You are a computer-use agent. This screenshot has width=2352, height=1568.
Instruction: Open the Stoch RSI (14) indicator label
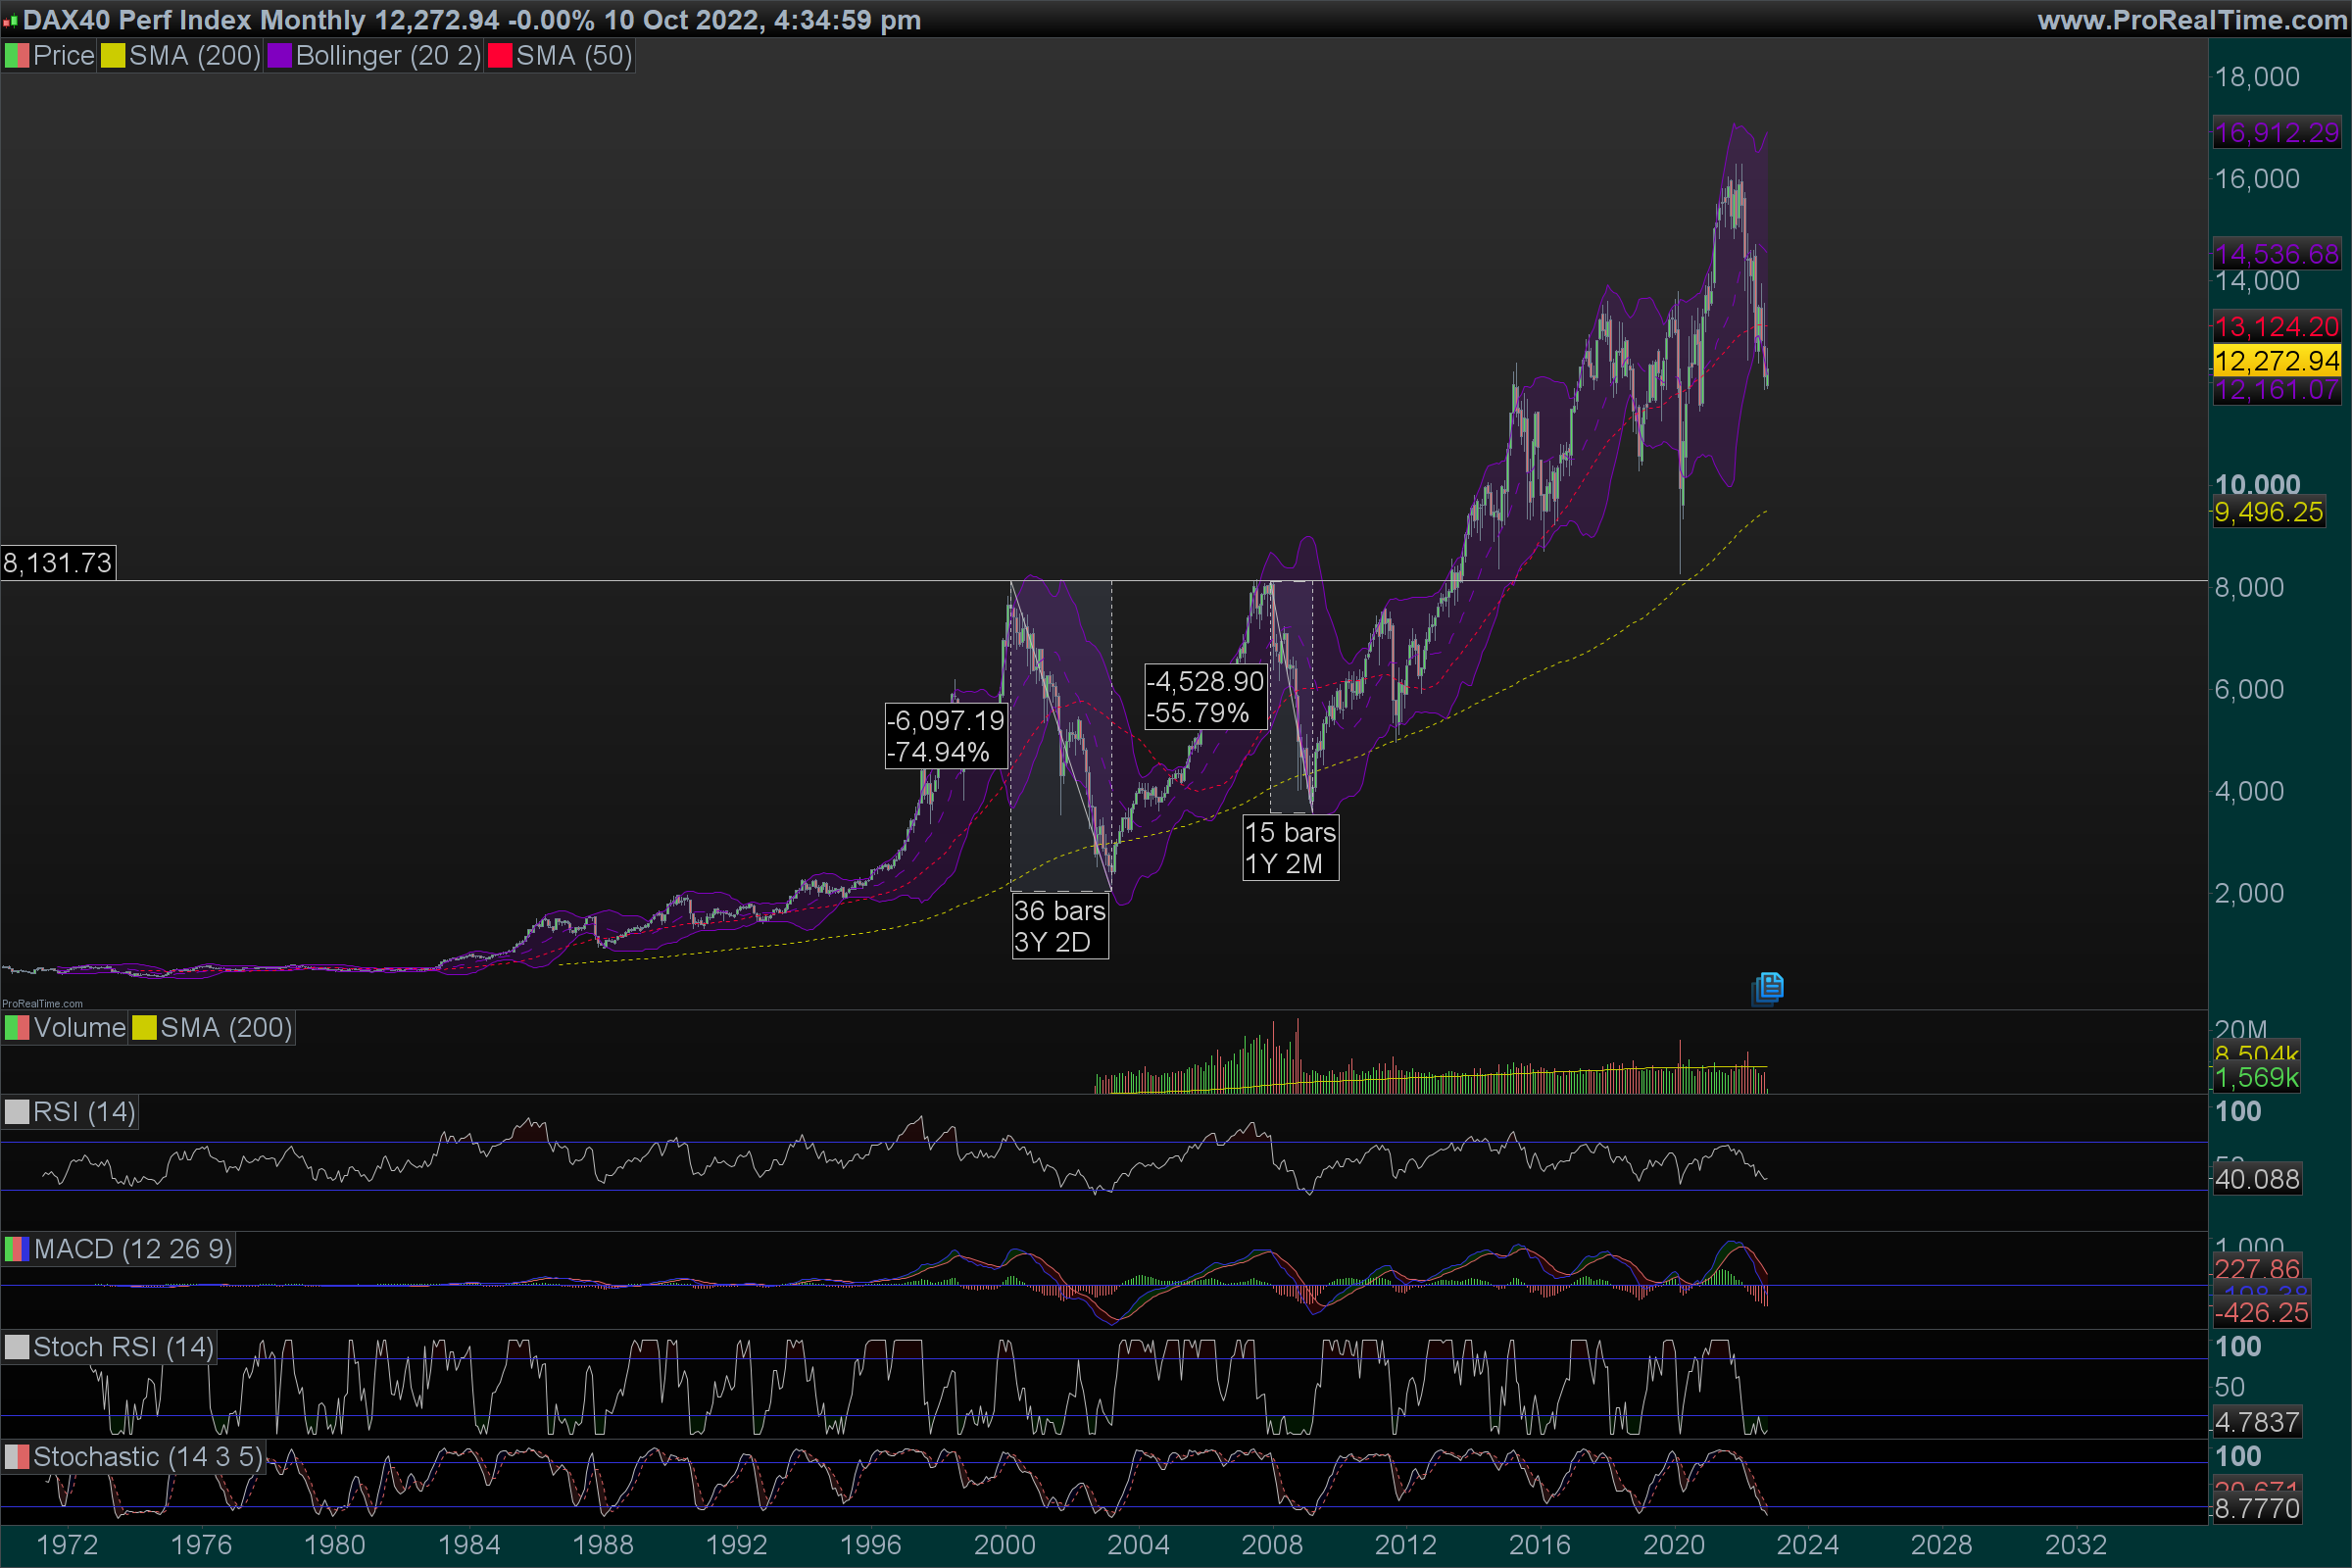122,1347
